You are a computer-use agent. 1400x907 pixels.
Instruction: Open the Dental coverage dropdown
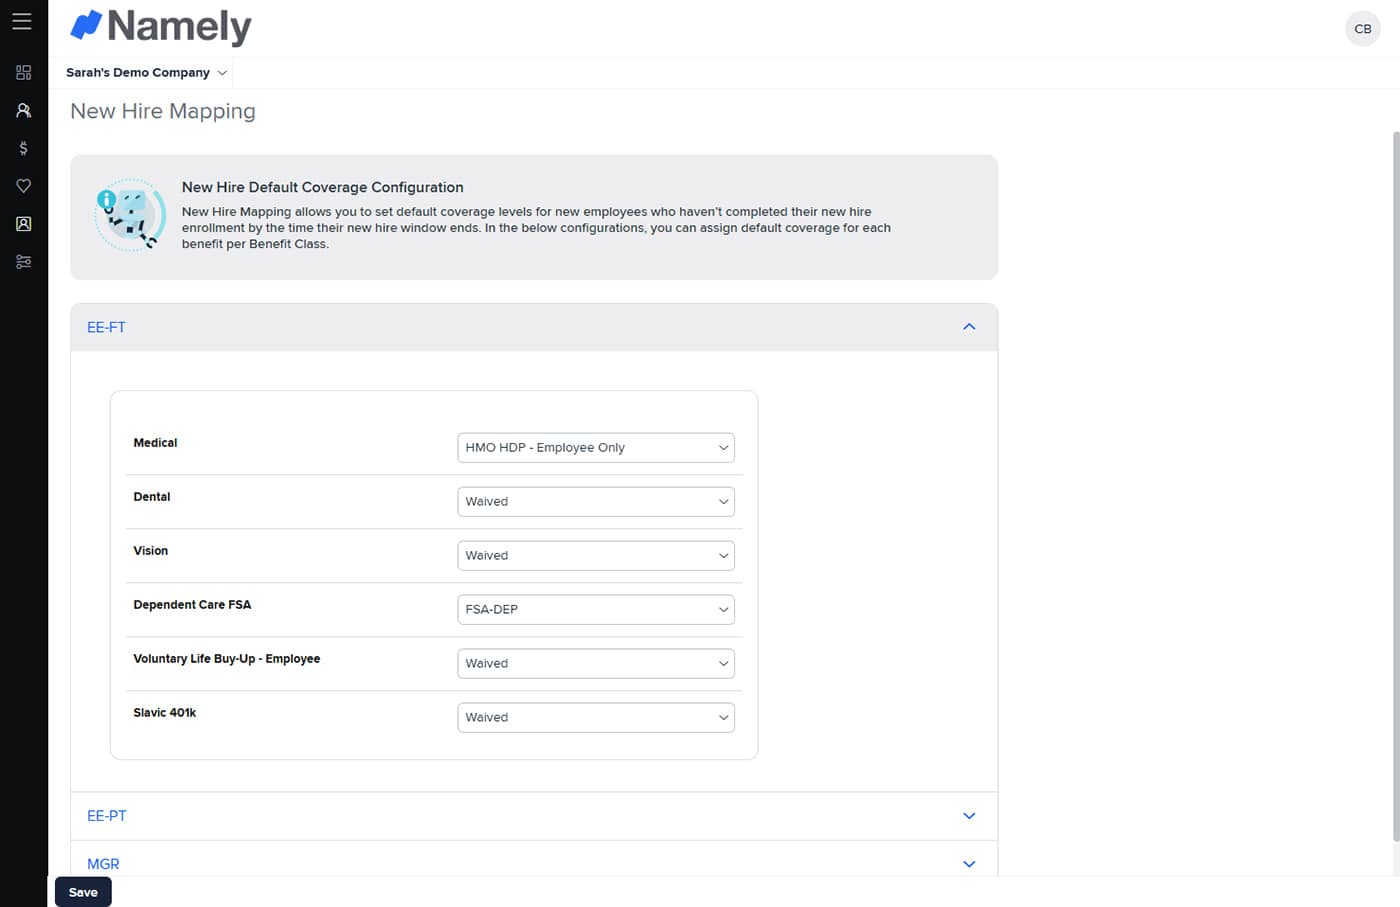pyautogui.click(x=595, y=502)
